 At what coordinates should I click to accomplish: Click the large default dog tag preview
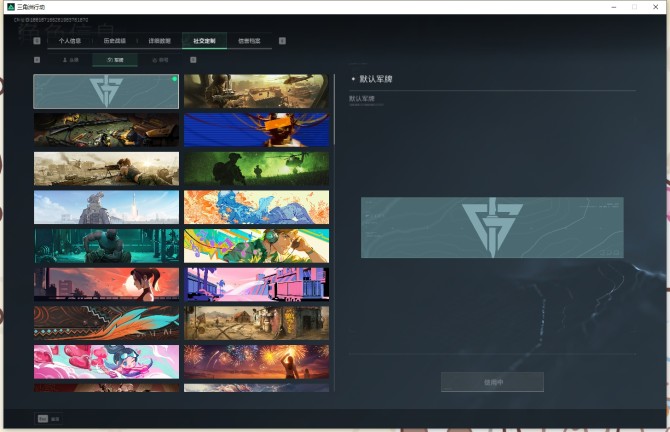click(492, 227)
